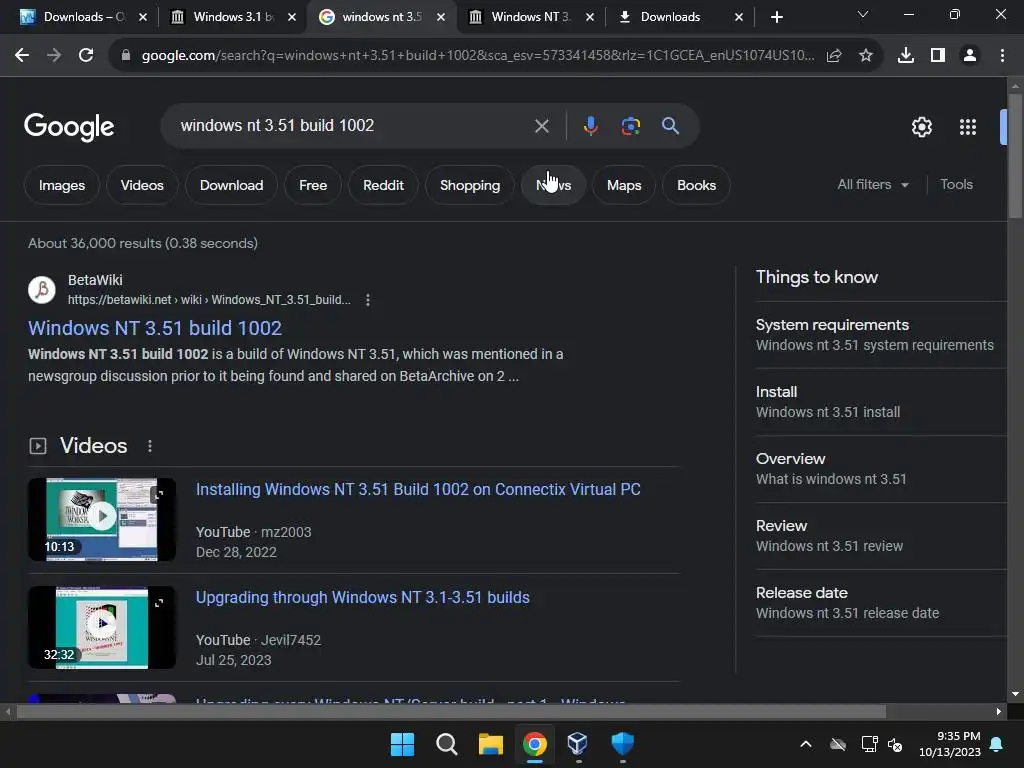
Task: Click the Google logo
Action: pyautogui.click(x=69, y=127)
